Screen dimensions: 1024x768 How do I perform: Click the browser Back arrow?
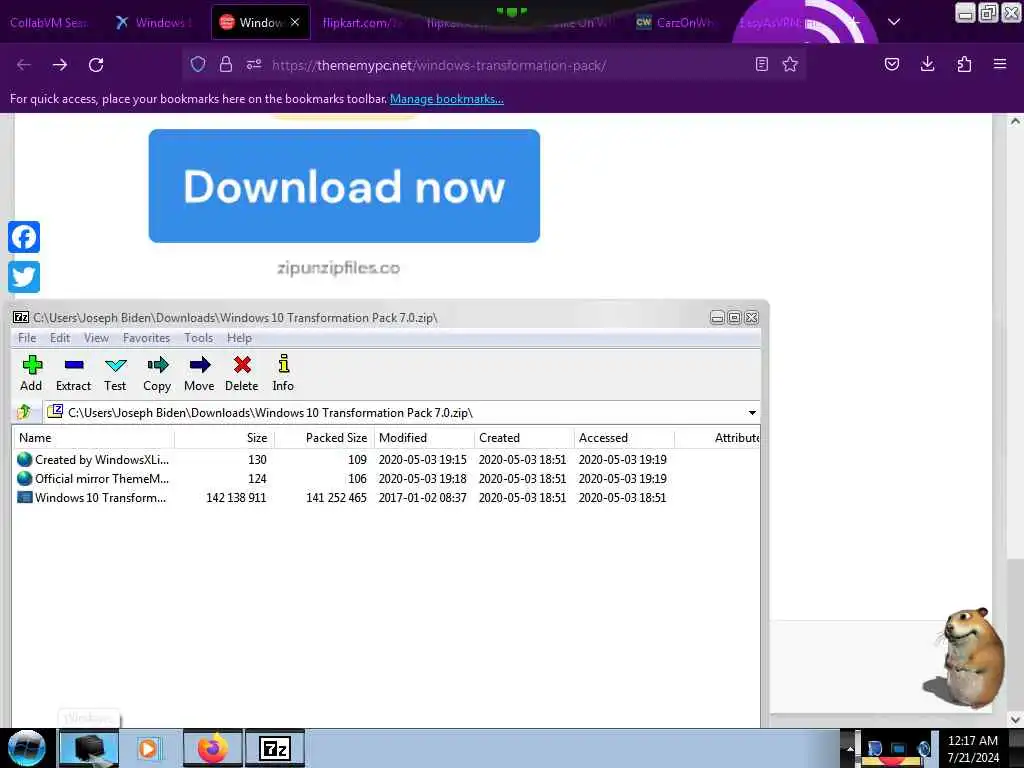click(x=24, y=65)
